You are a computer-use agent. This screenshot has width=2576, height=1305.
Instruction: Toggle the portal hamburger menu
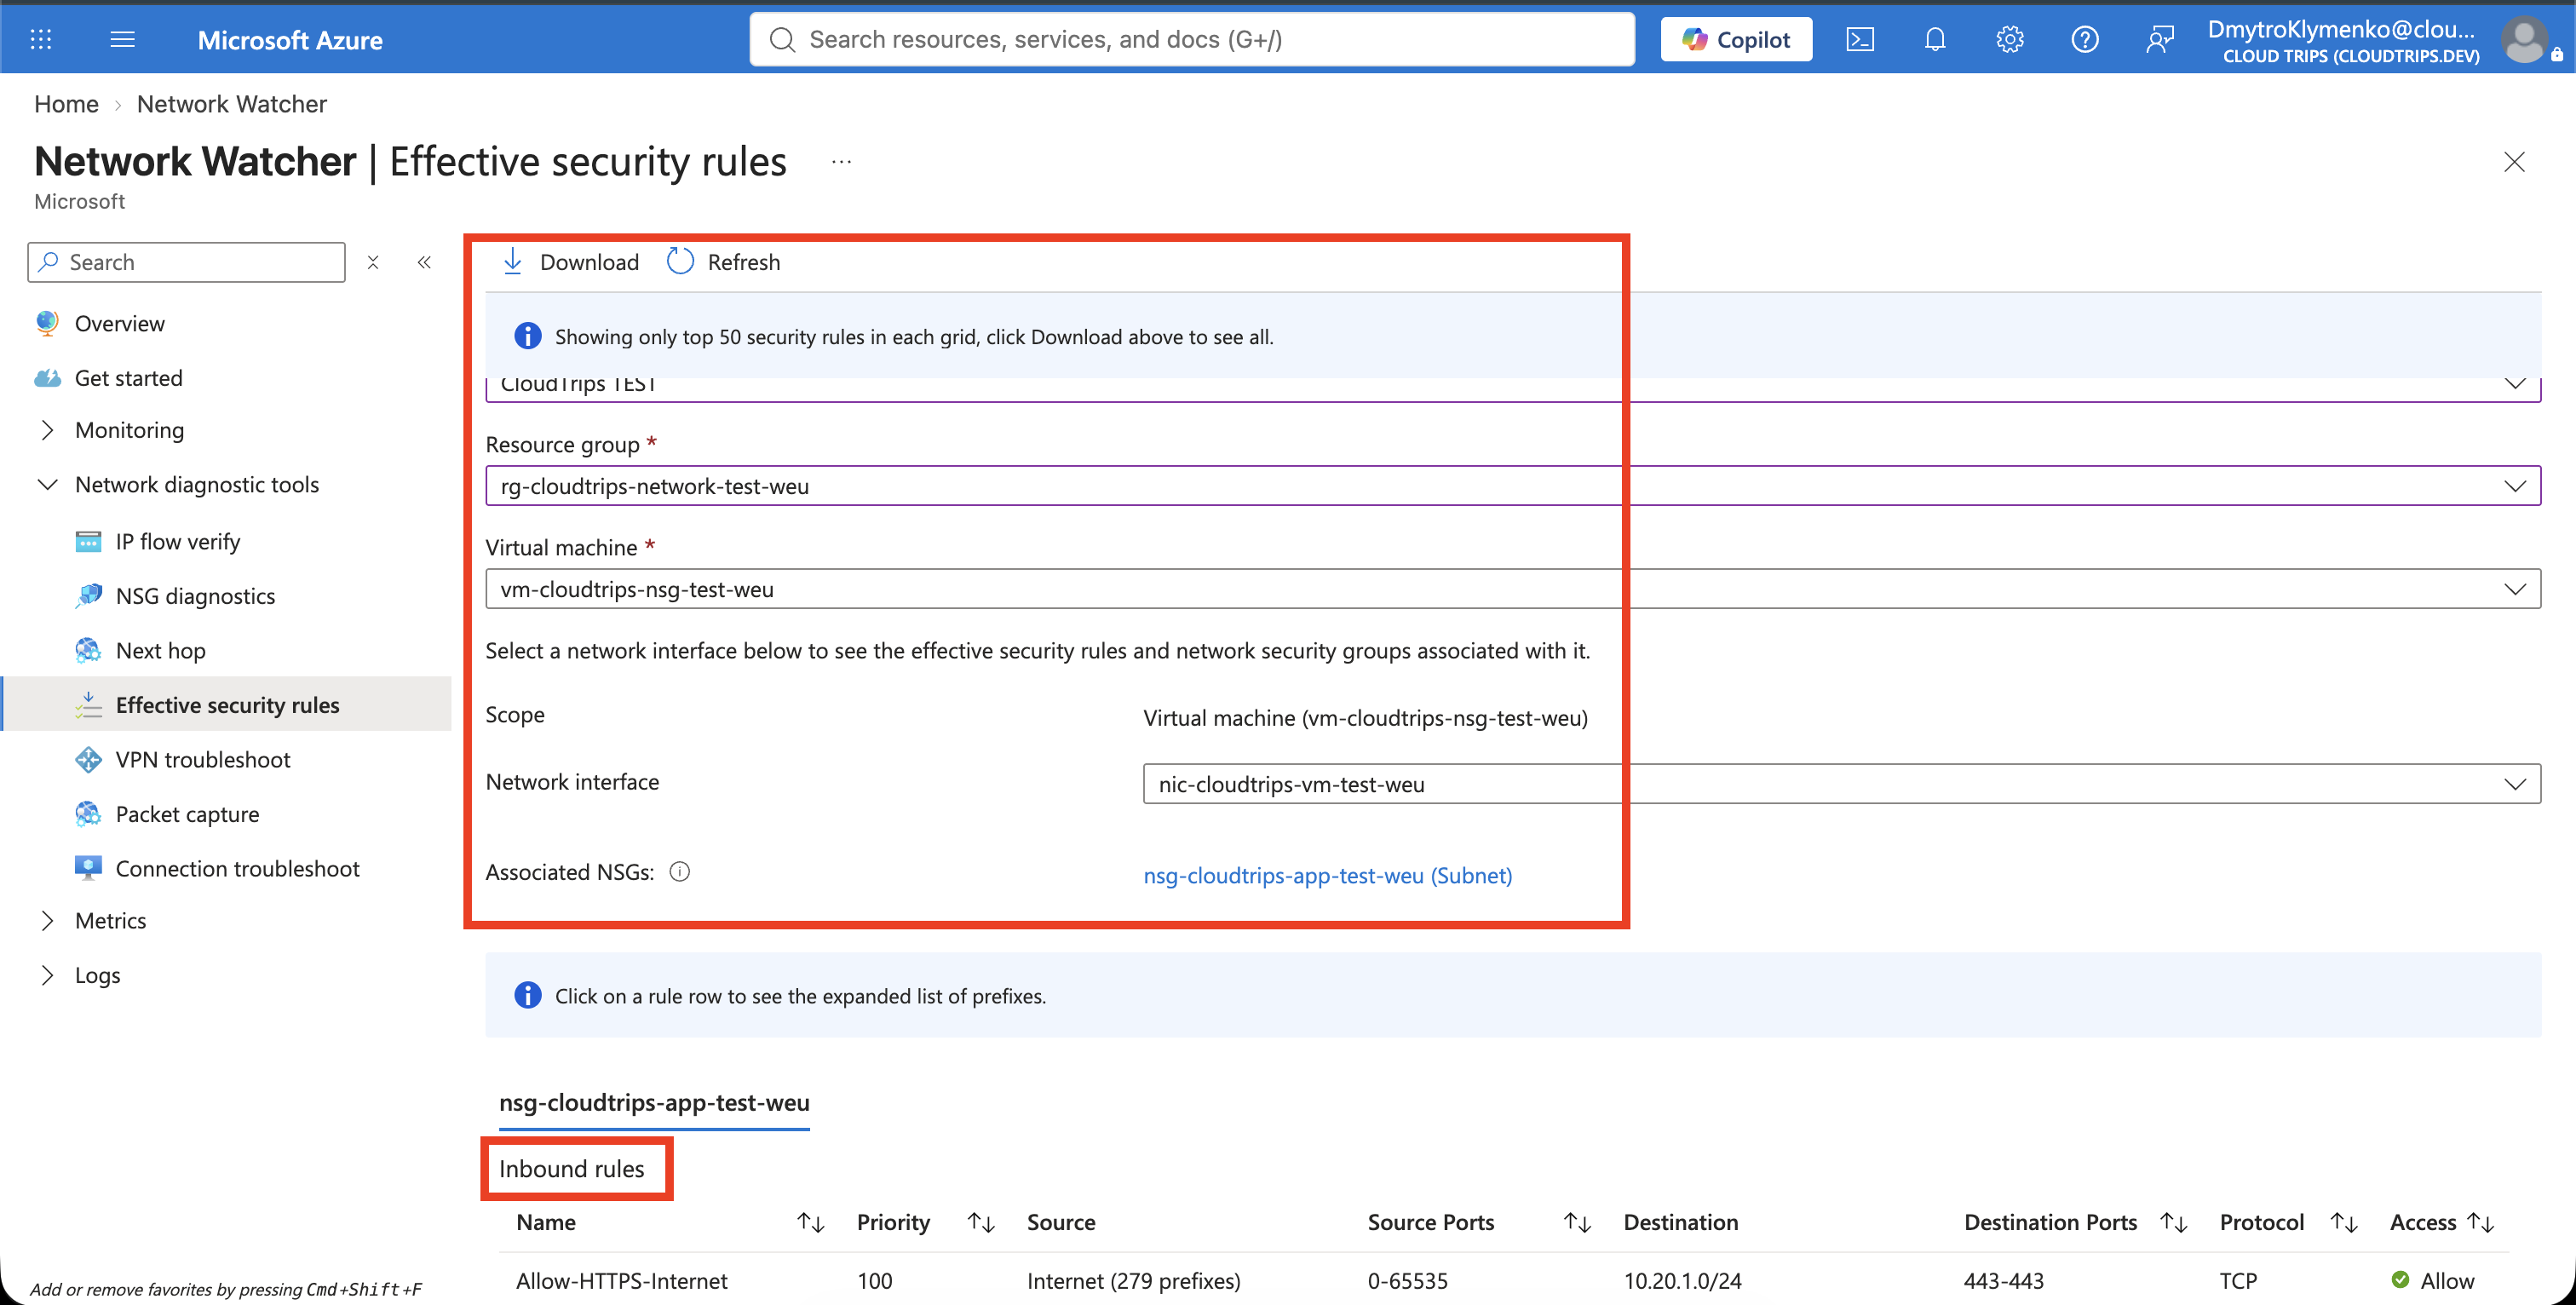pos(122,39)
